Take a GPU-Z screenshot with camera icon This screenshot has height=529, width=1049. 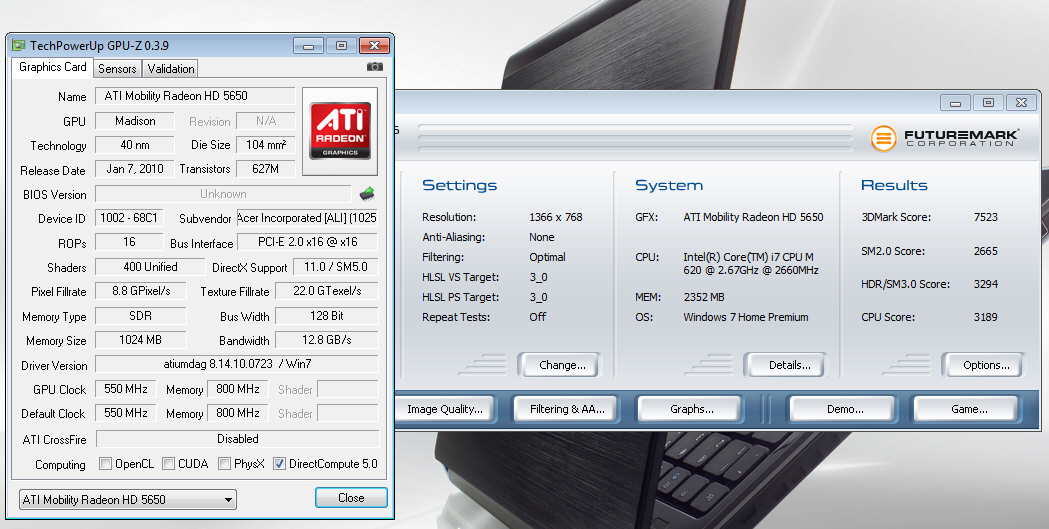[x=375, y=67]
